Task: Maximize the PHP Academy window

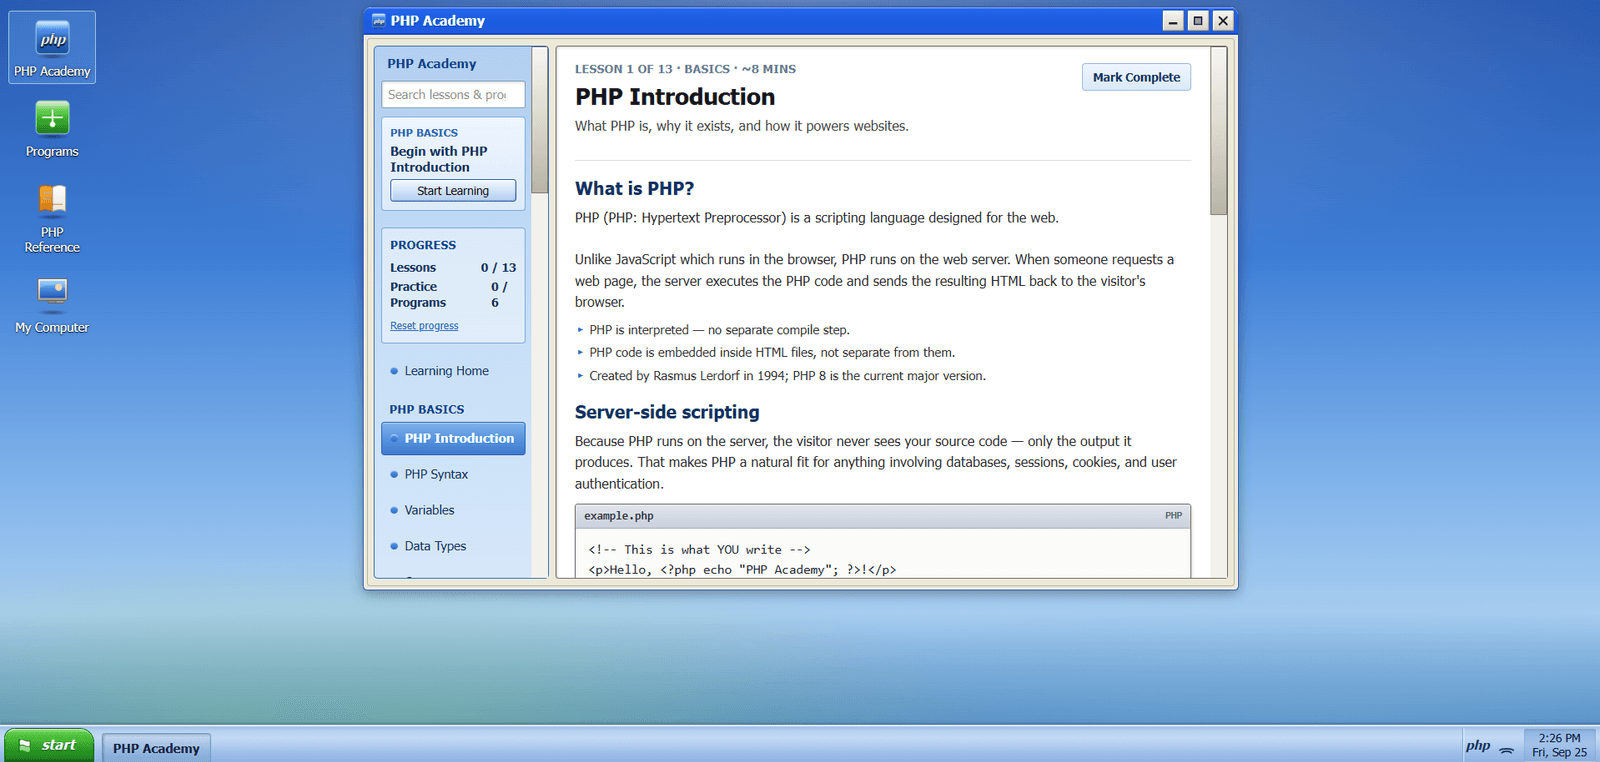Action: (1198, 20)
